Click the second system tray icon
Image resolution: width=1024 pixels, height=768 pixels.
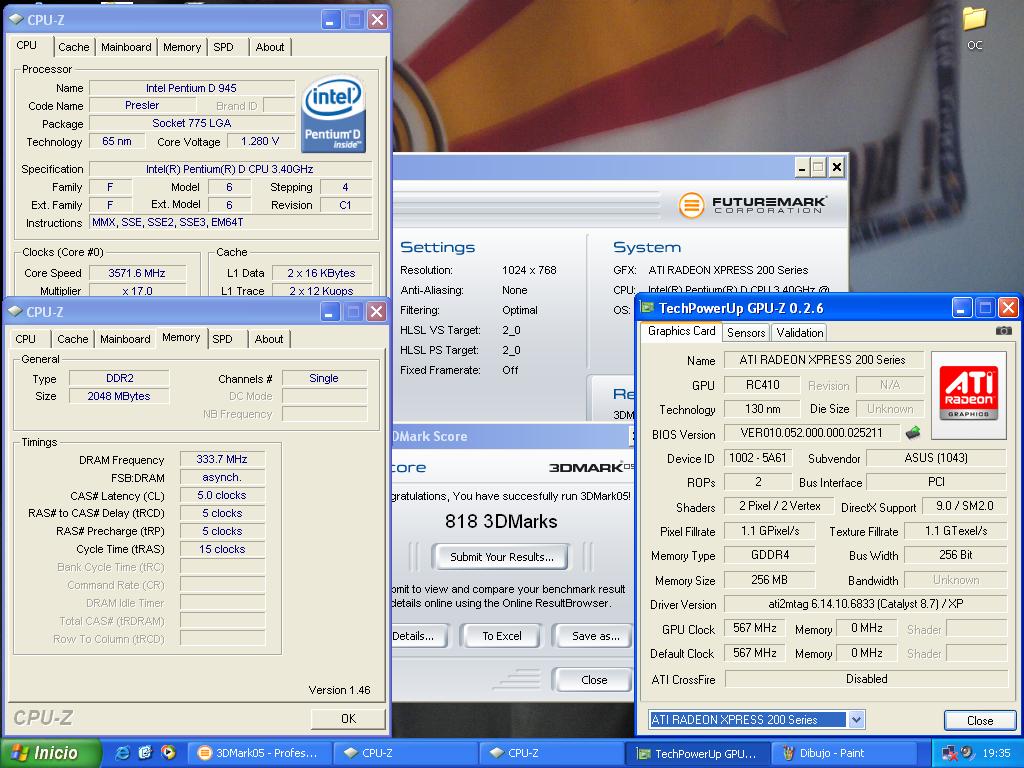point(967,753)
